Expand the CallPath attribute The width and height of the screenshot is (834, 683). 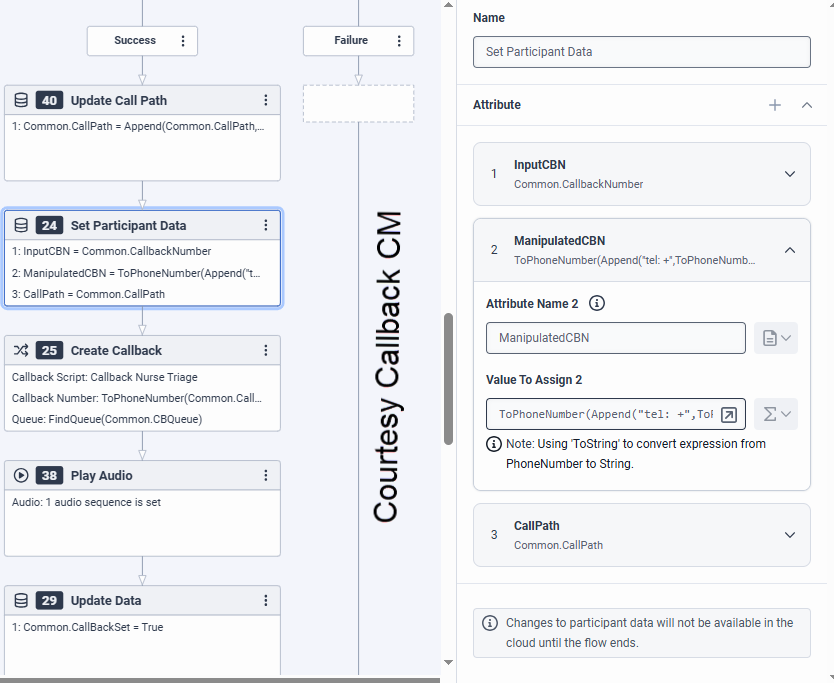coord(790,535)
